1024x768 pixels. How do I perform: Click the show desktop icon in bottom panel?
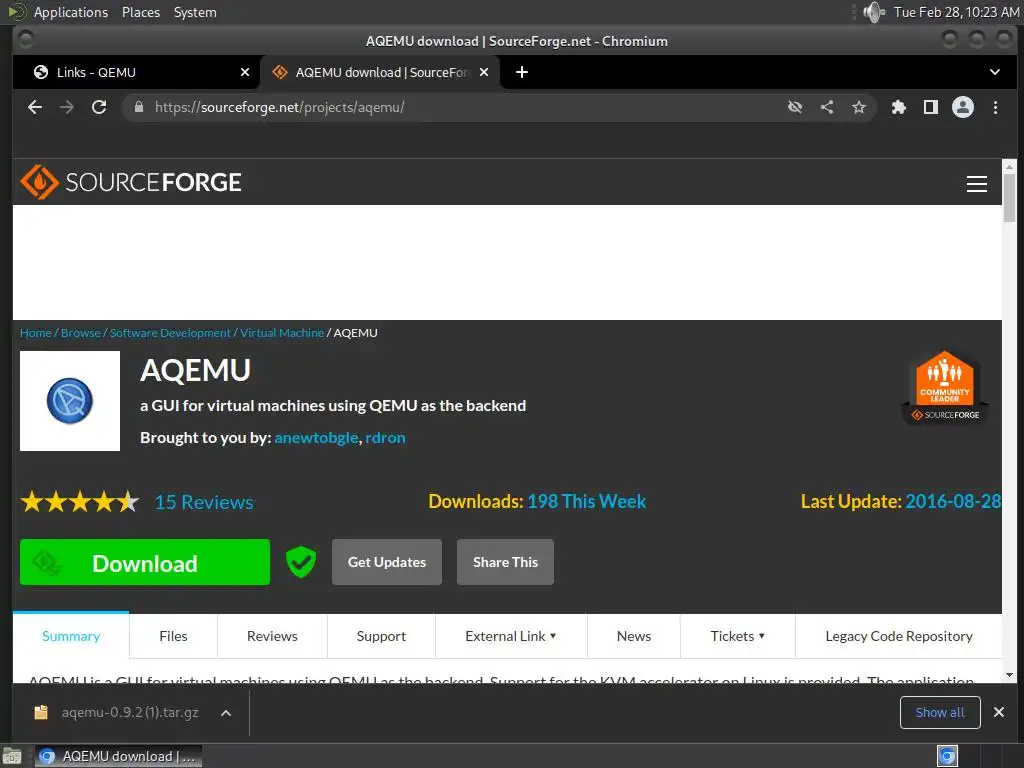click(12, 756)
